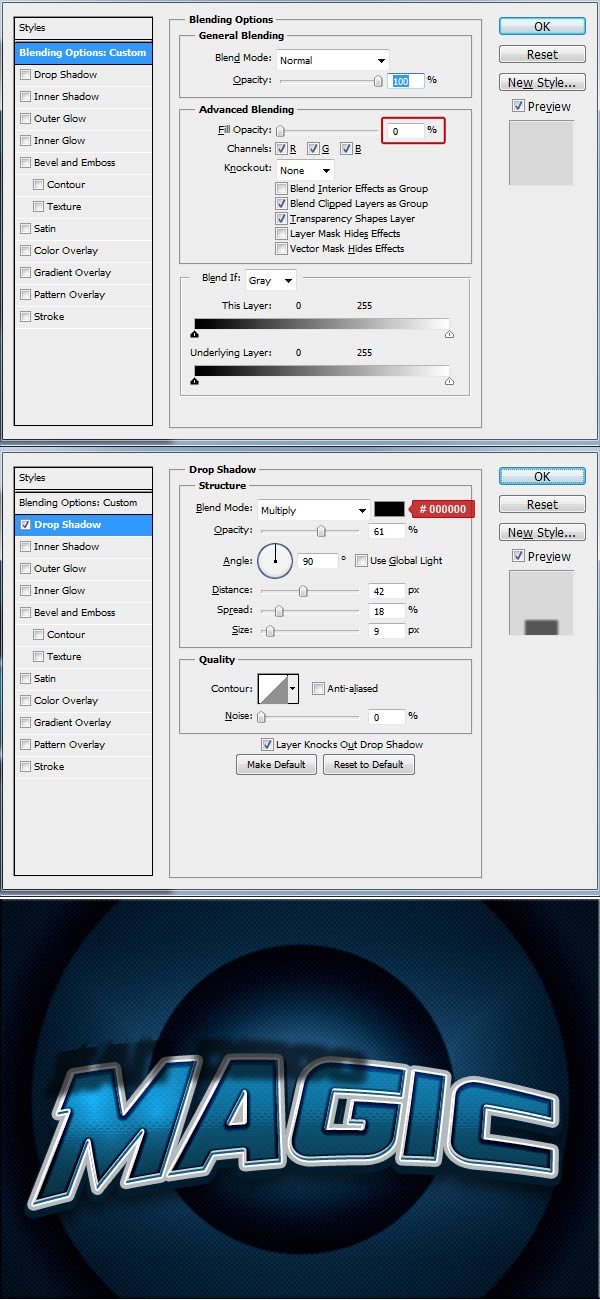
Task: Click Reset in the Drop Shadow dialog
Action: pyautogui.click(x=542, y=505)
